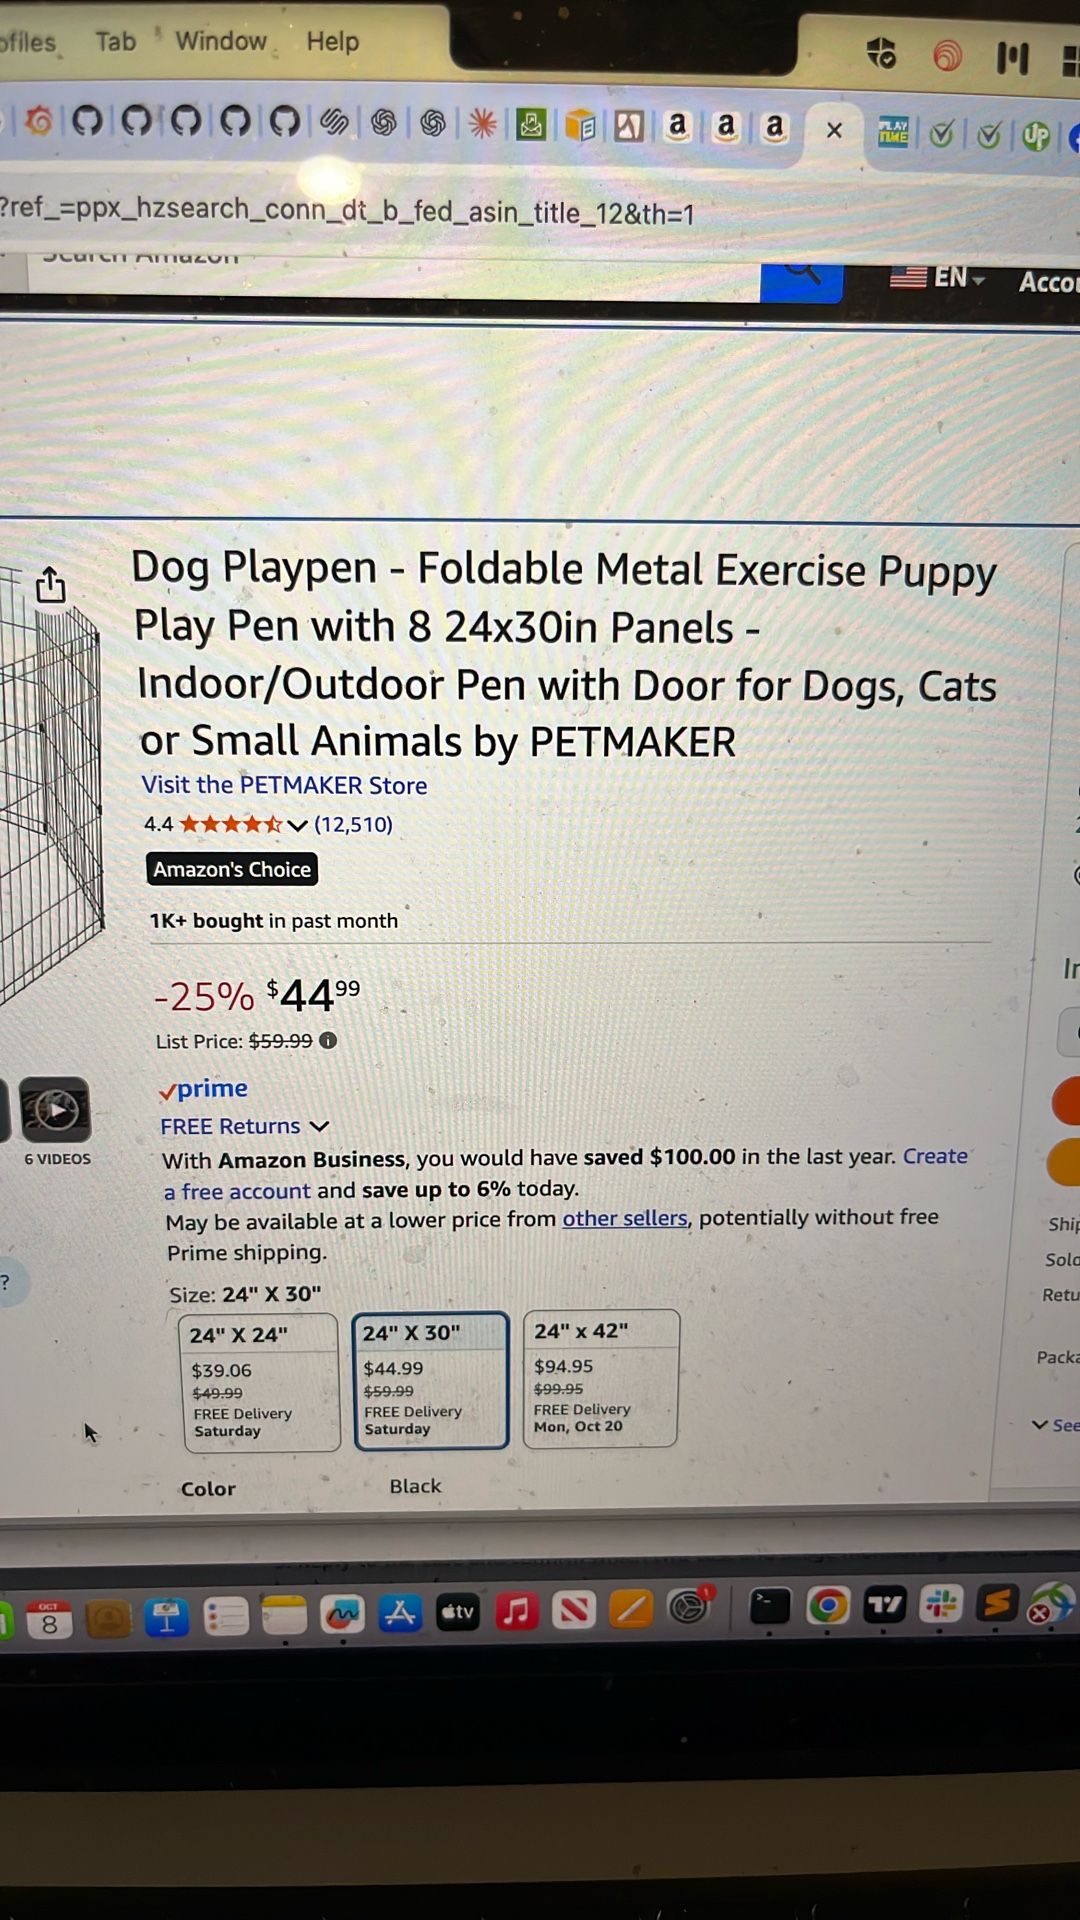This screenshot has width=1080, height=1920.
Task: Open the Window menu
Action: click(221, 41)
